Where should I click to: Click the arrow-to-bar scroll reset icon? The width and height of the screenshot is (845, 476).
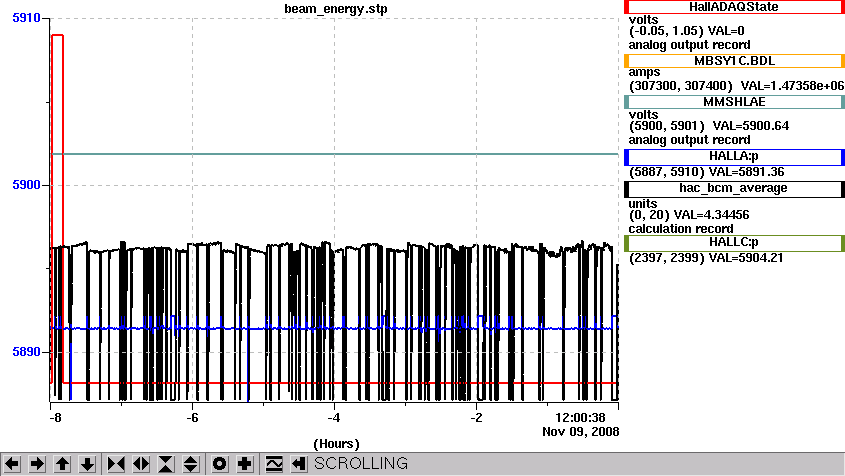click(x=299, y=464)
